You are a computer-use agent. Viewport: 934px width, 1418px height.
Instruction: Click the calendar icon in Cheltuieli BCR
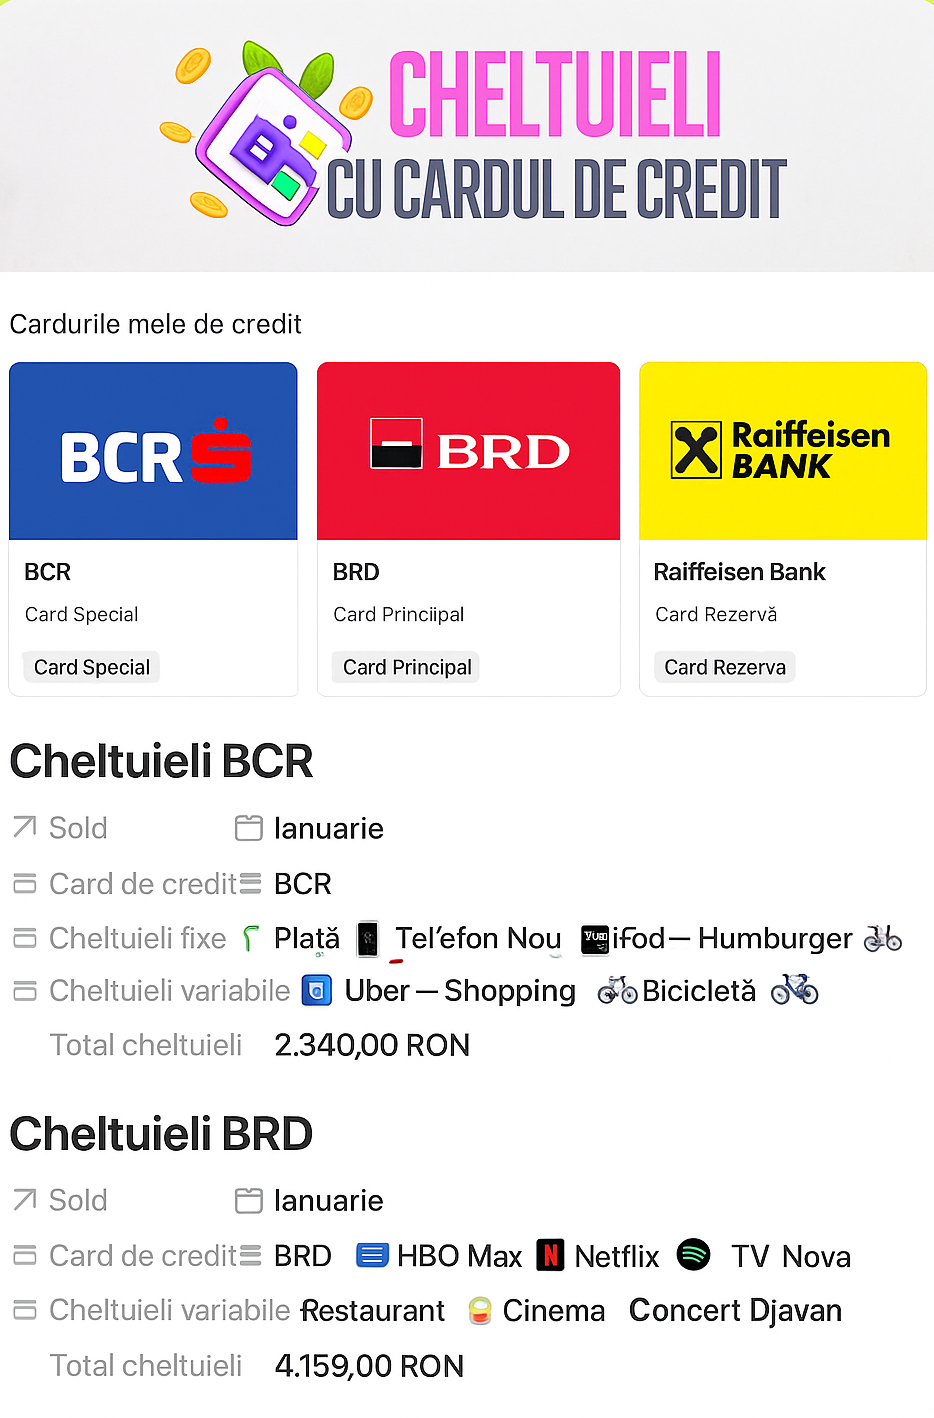[x=248, y=828]
